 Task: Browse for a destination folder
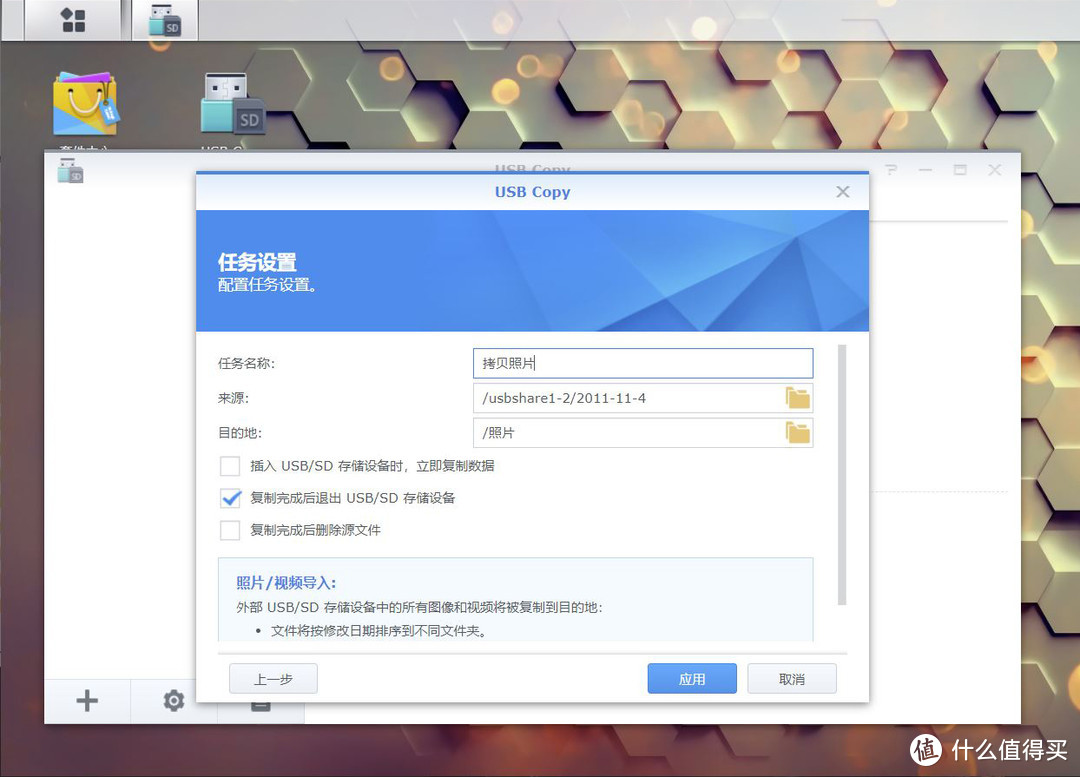[x=797, y=432]
